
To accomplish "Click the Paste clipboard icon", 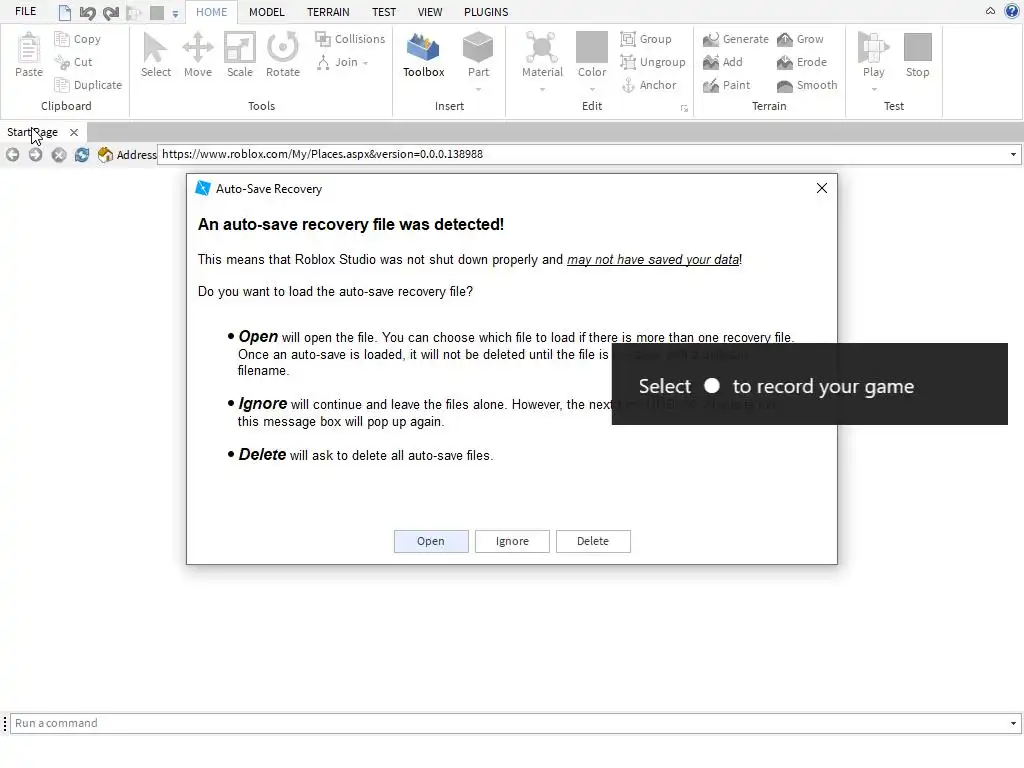I will coord(29,47).
